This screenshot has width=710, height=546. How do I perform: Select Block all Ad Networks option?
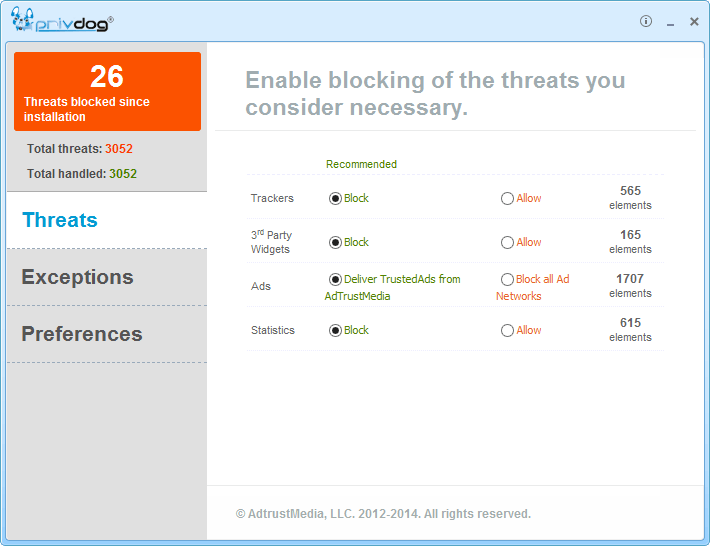(x=508, y=280)
